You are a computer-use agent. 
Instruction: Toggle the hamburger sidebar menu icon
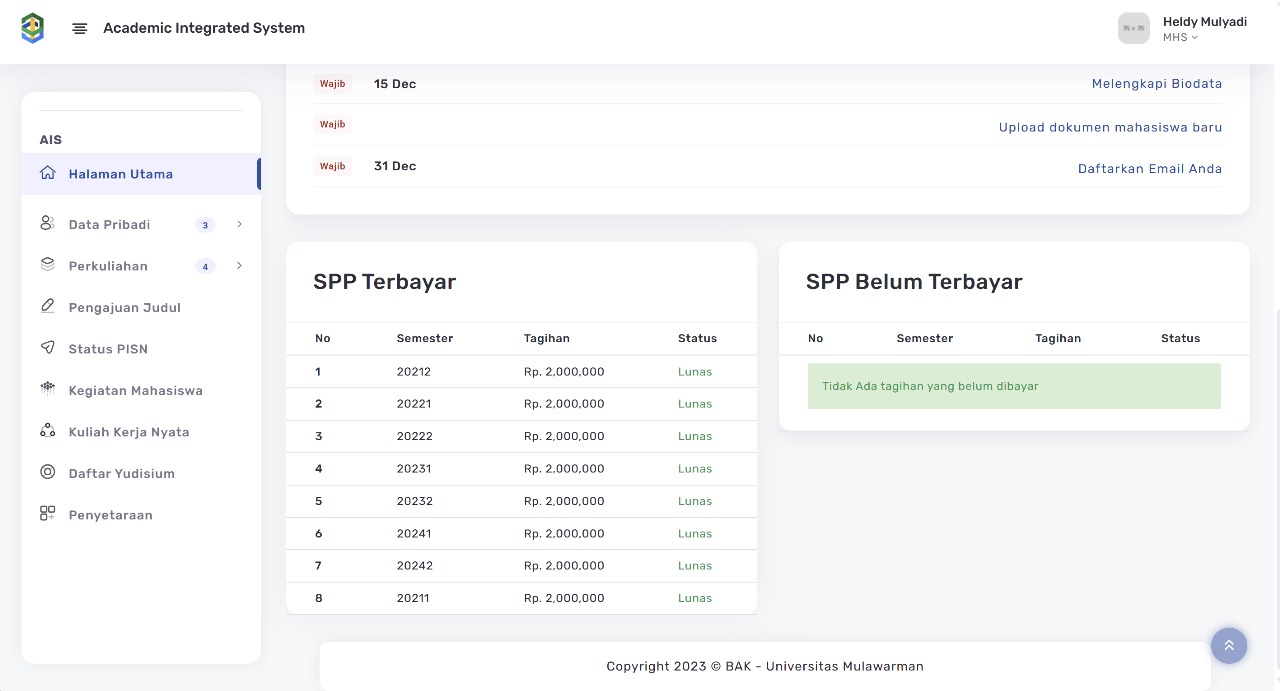click(80, 29)
